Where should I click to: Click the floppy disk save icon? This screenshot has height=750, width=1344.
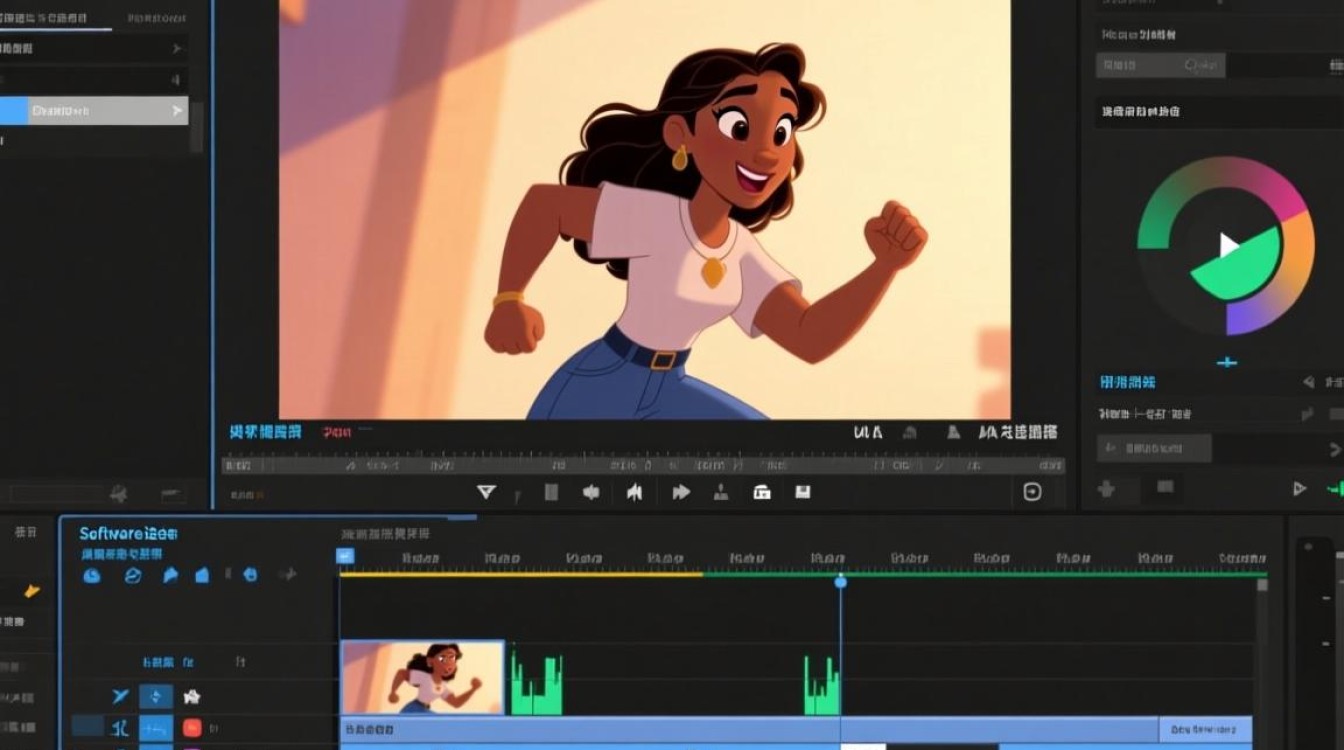tap(802, 491)
